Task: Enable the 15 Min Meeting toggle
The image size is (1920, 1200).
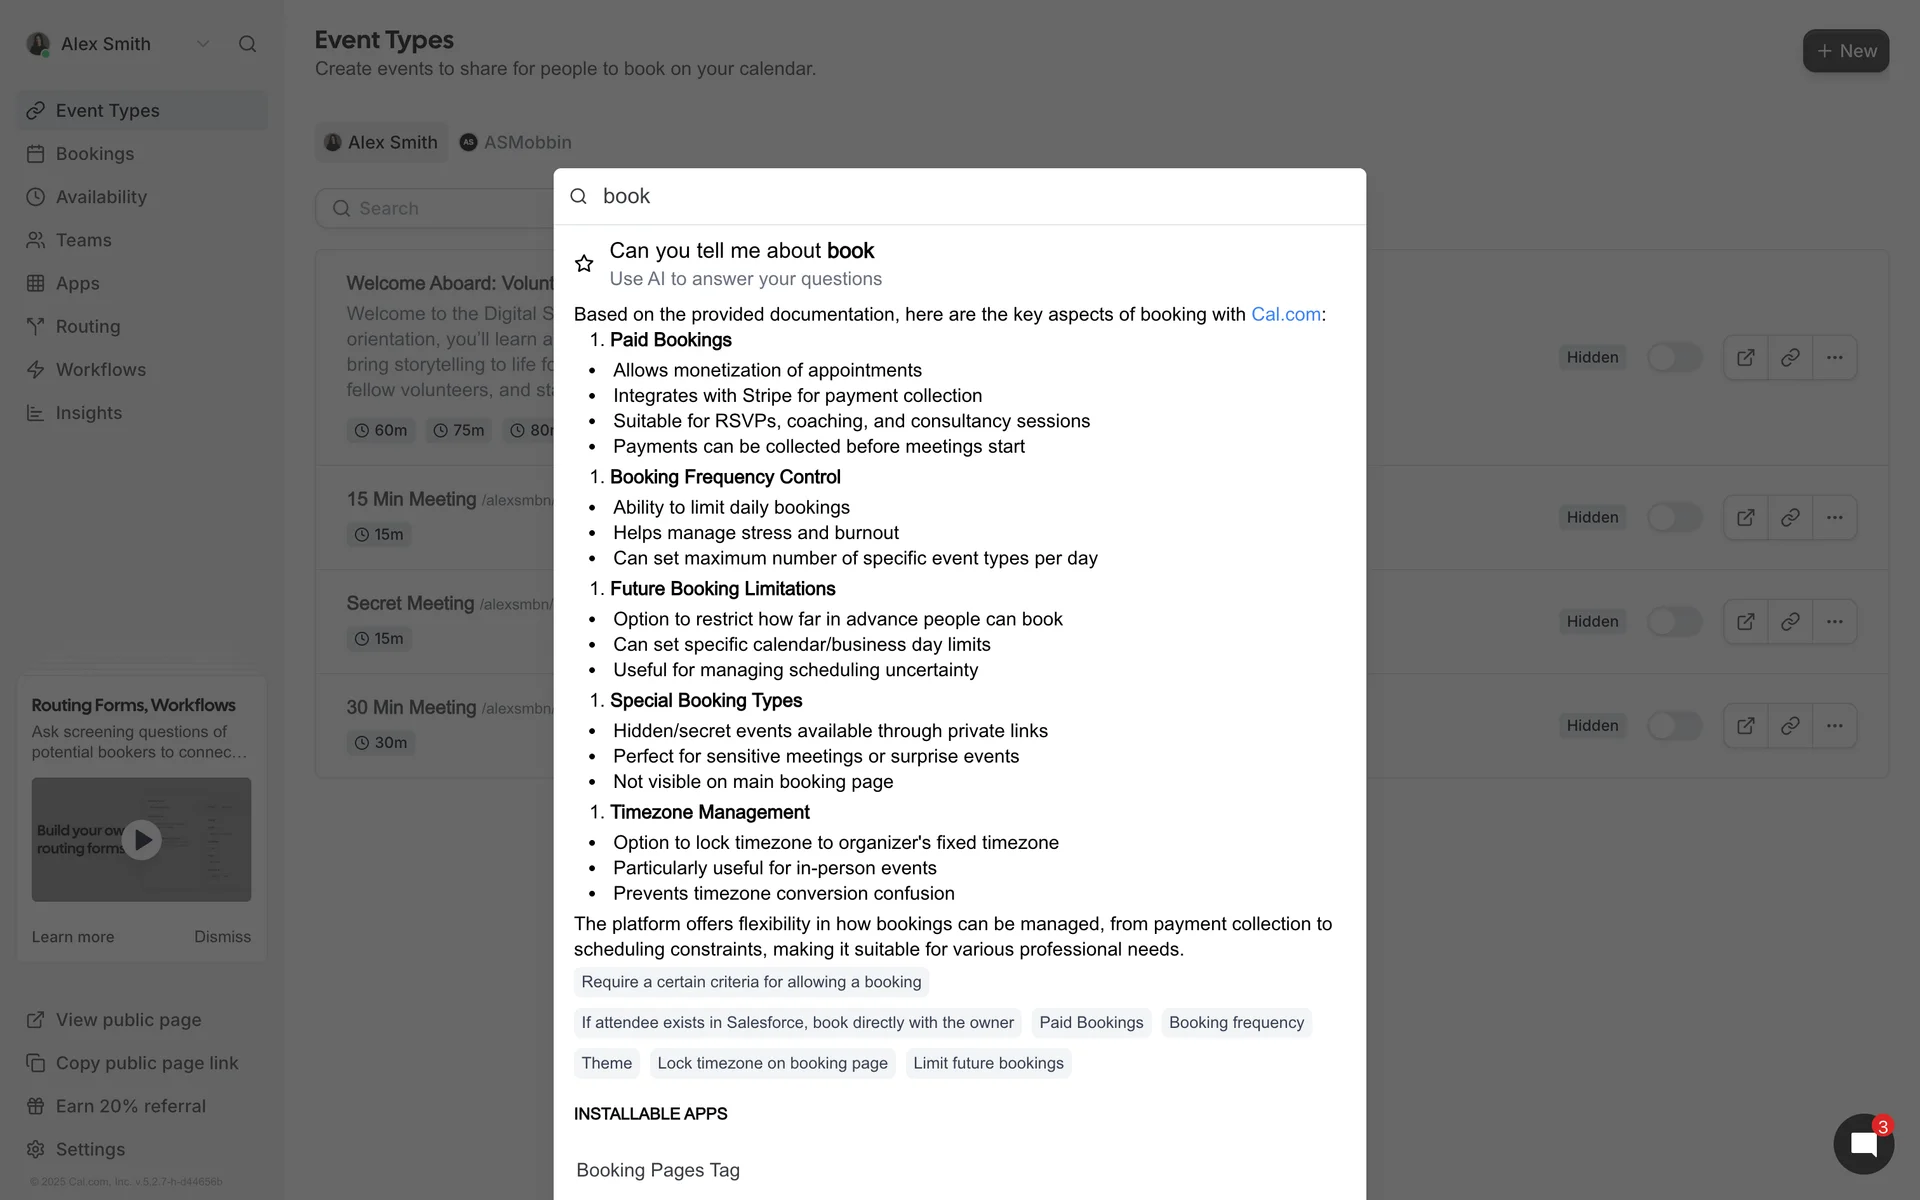Action: [1674, 518]
